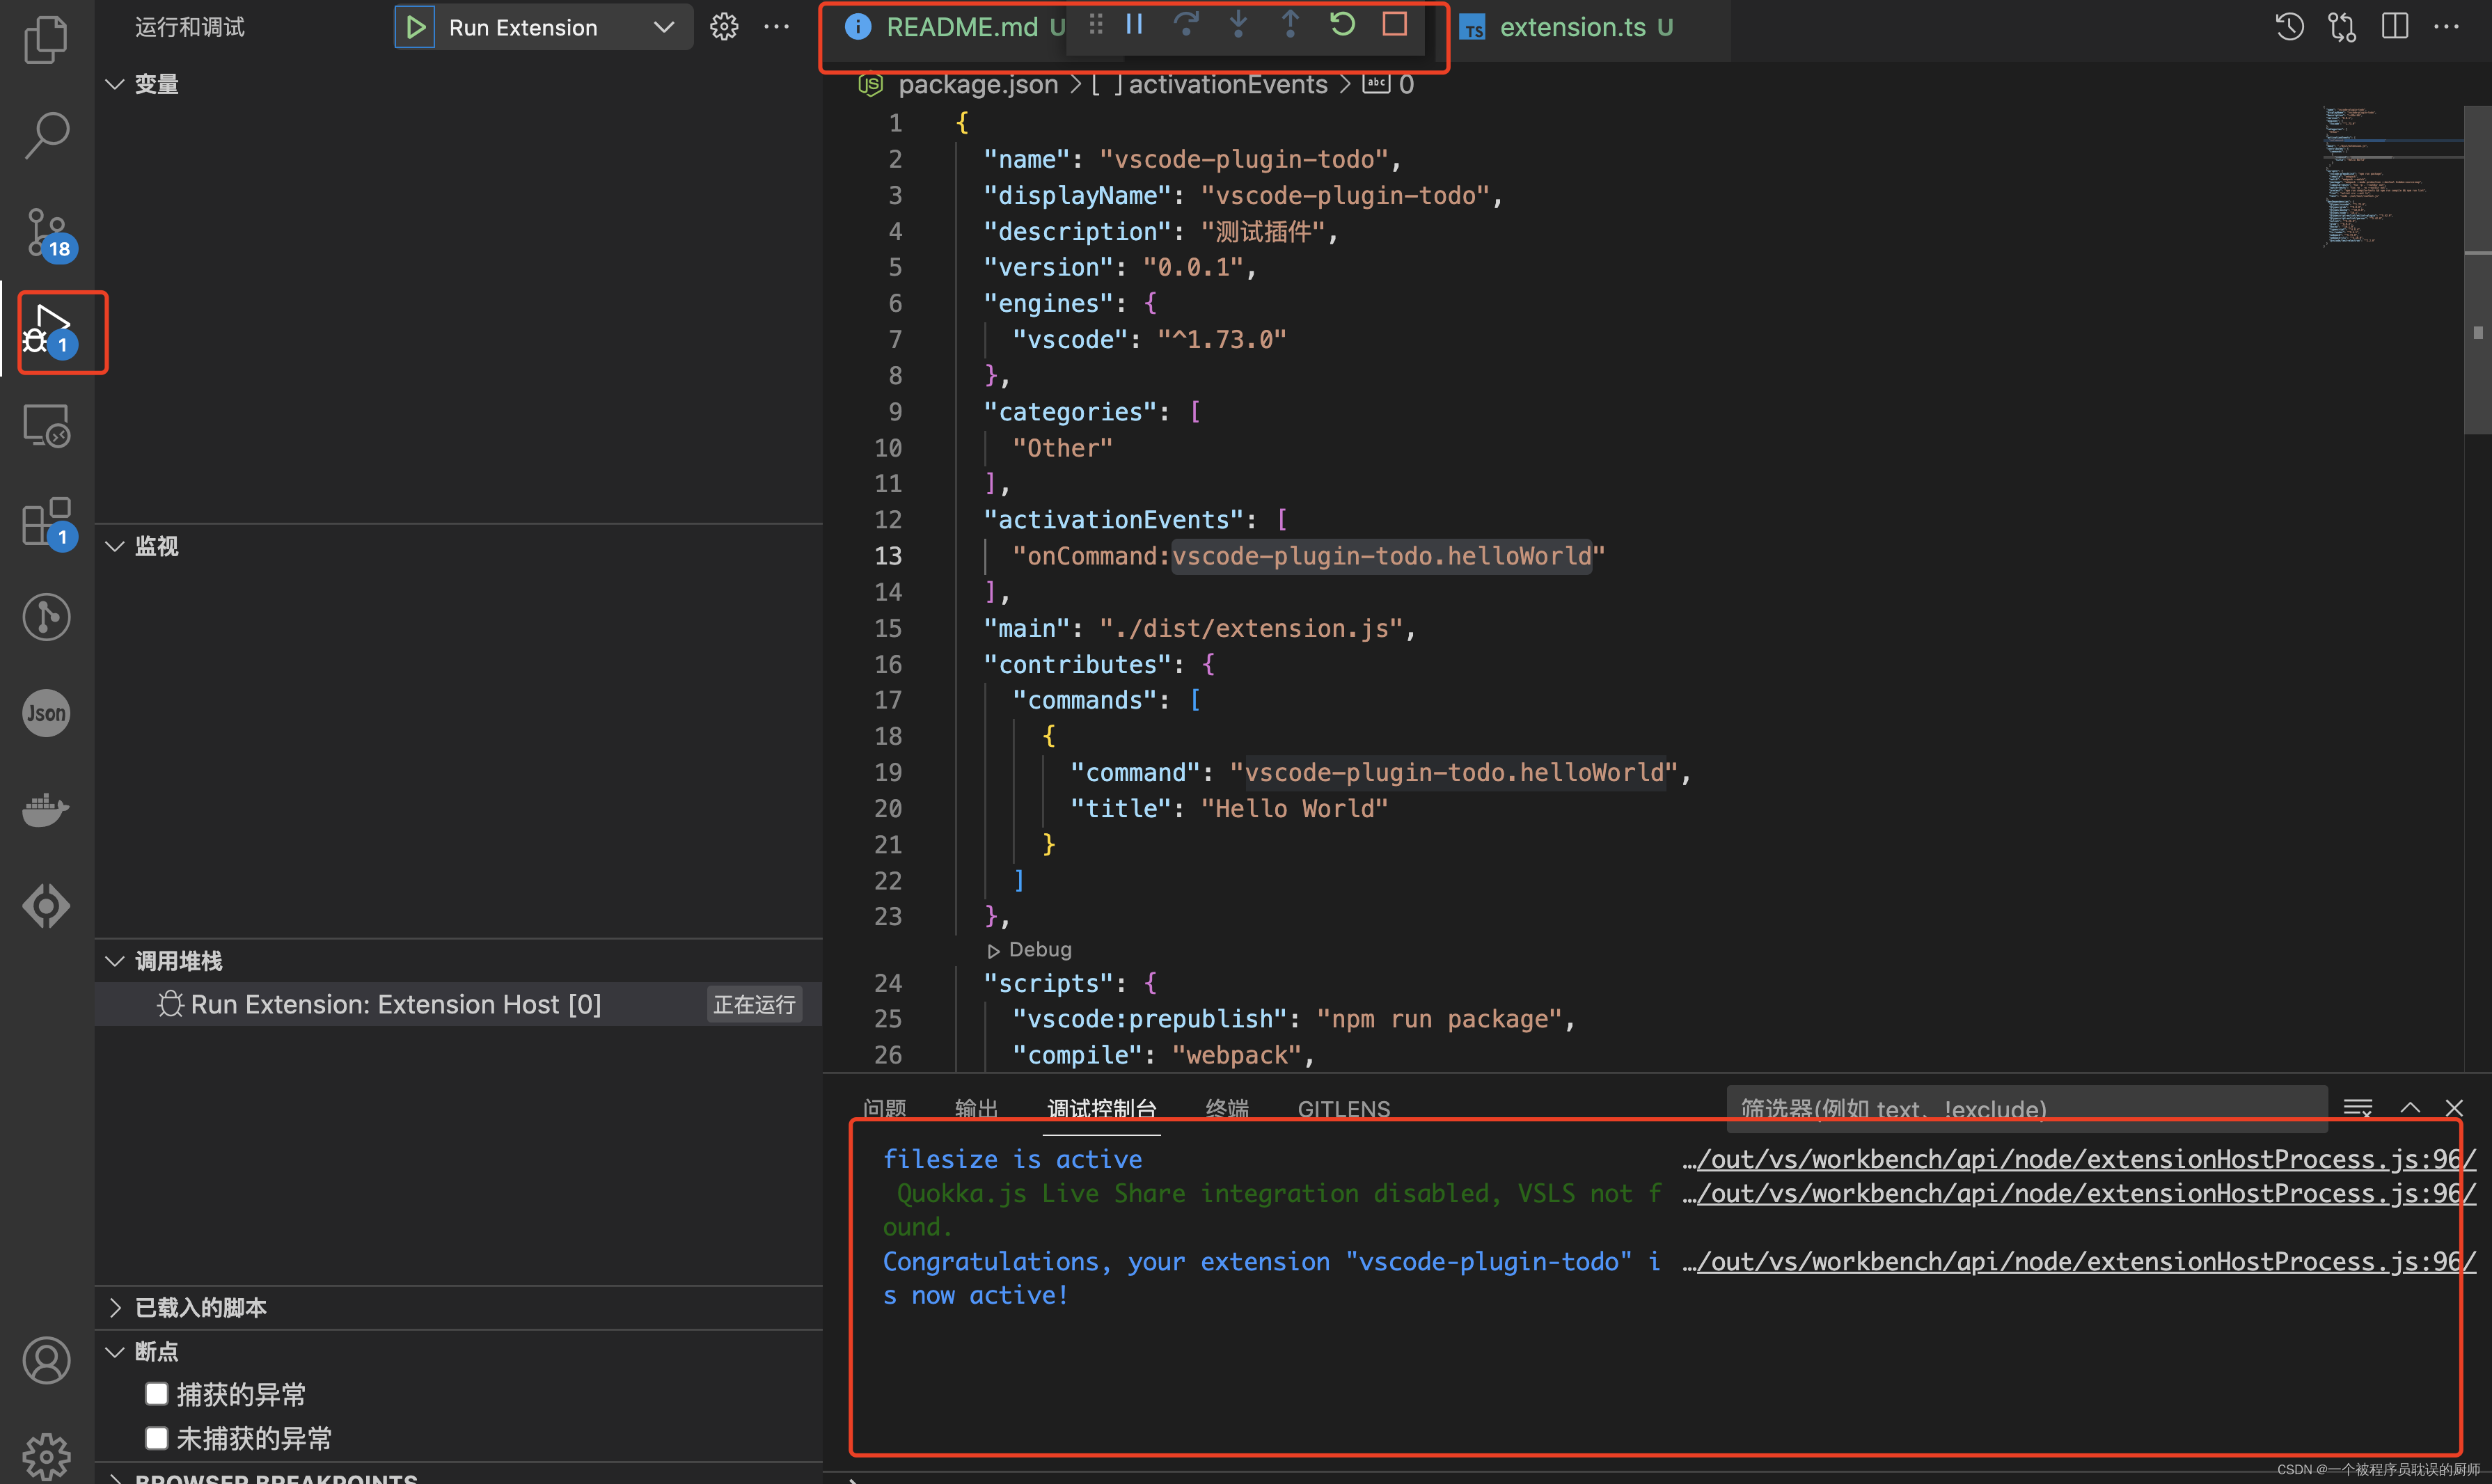Toggle the 捕获的异常 checkbox

[x=156, y=1393]
